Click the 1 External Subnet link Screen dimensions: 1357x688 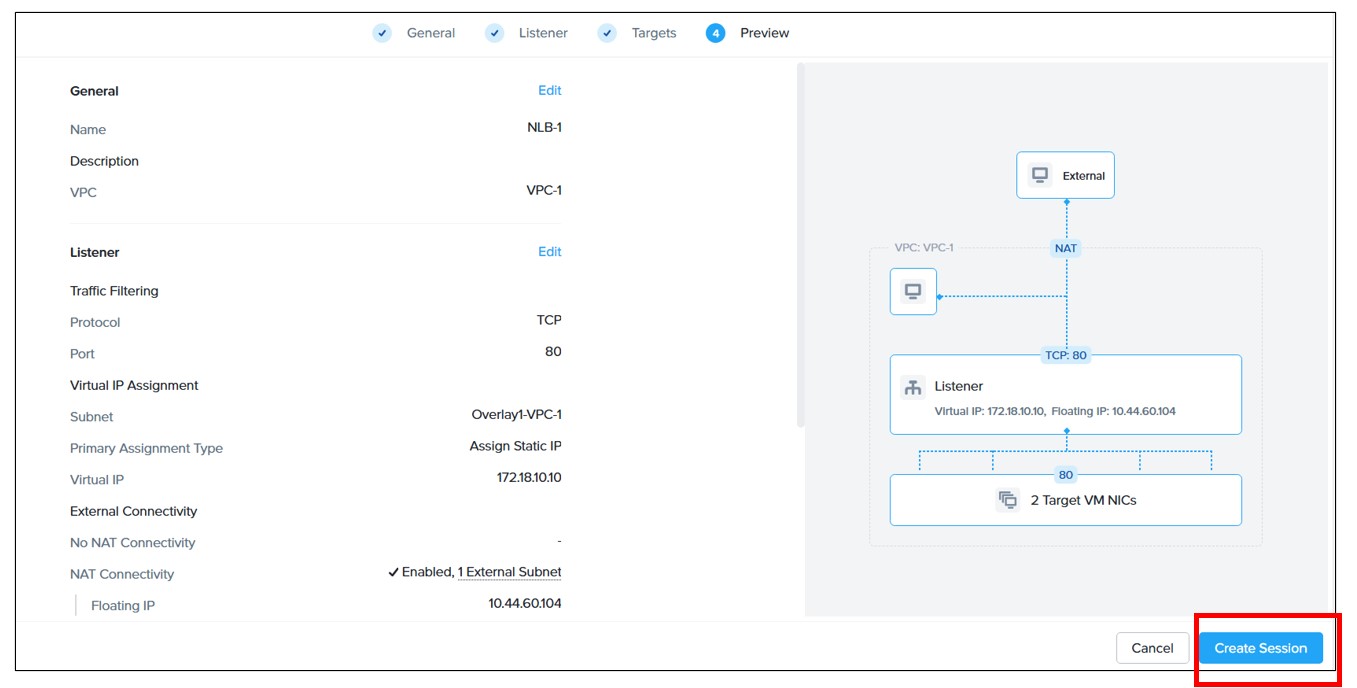coord(509,573)
